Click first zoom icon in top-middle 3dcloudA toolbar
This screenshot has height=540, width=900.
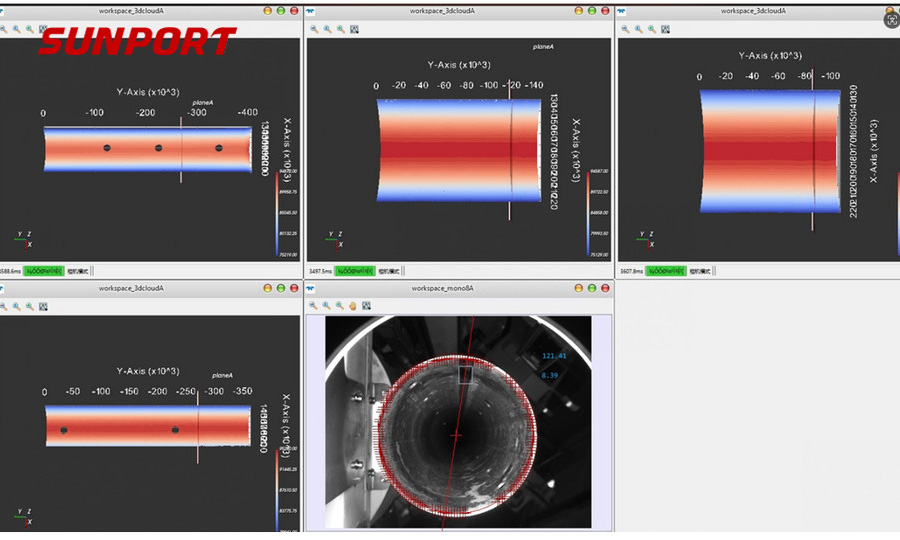click(x=314, y=29)
